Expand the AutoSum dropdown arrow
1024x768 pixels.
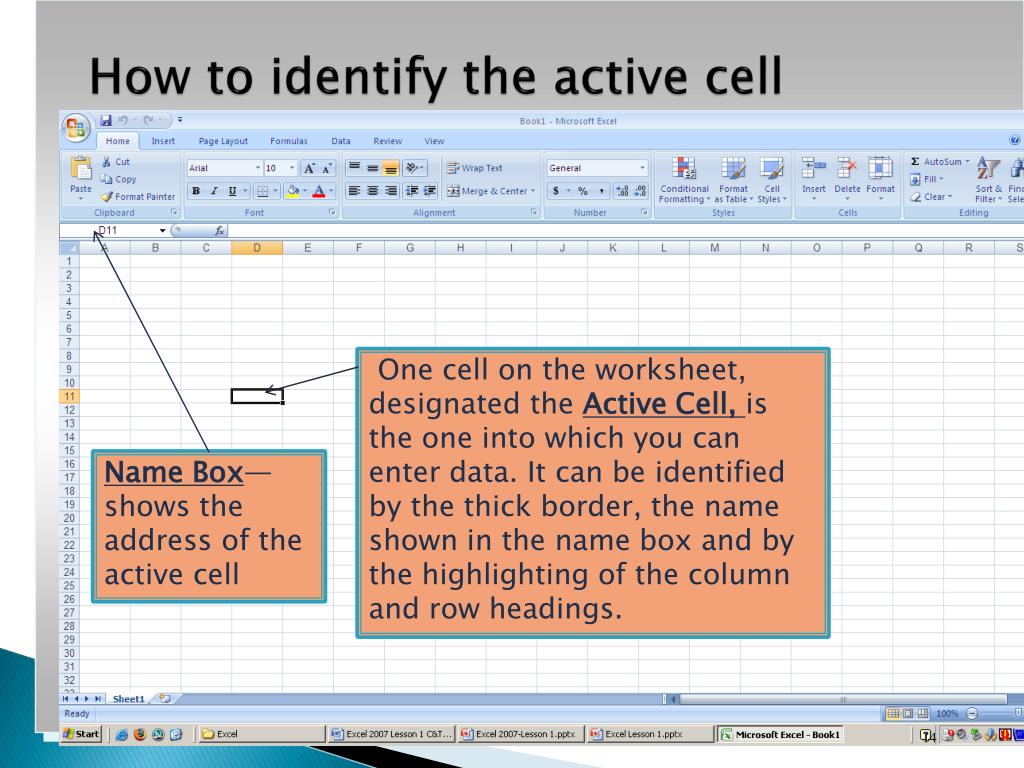(x=967, y=161)
